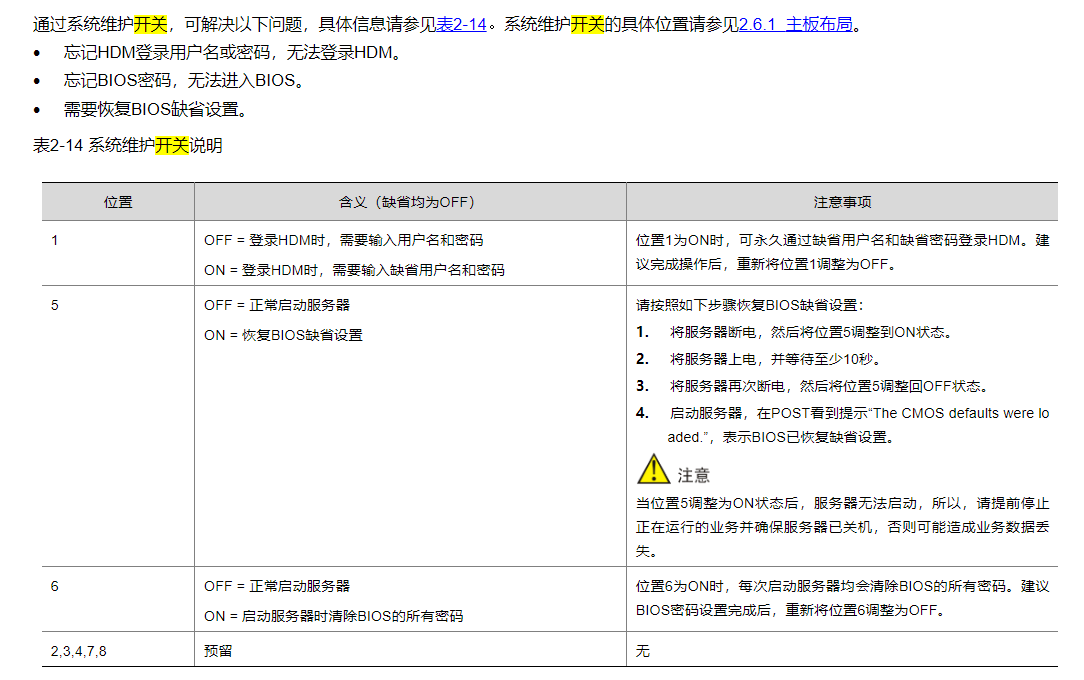1084x680 pixels.
Task: Click the line 请按照如下步骤恢复BIOS缺省设置
Action: pos(750,305)
